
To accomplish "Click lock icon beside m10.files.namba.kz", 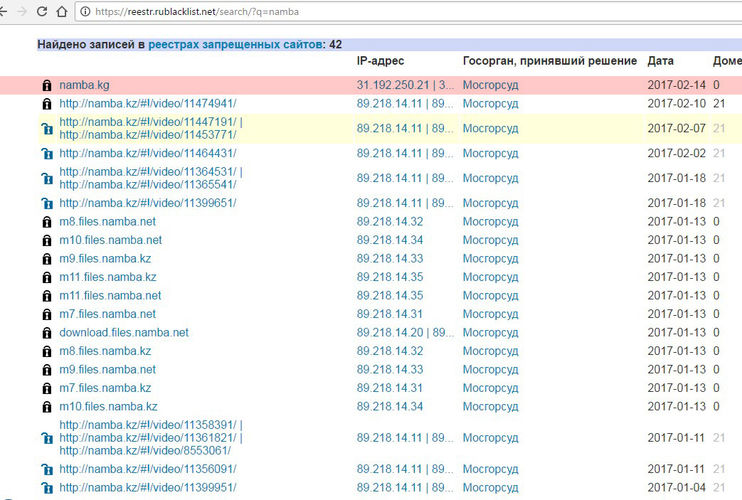I will [46, 407].
